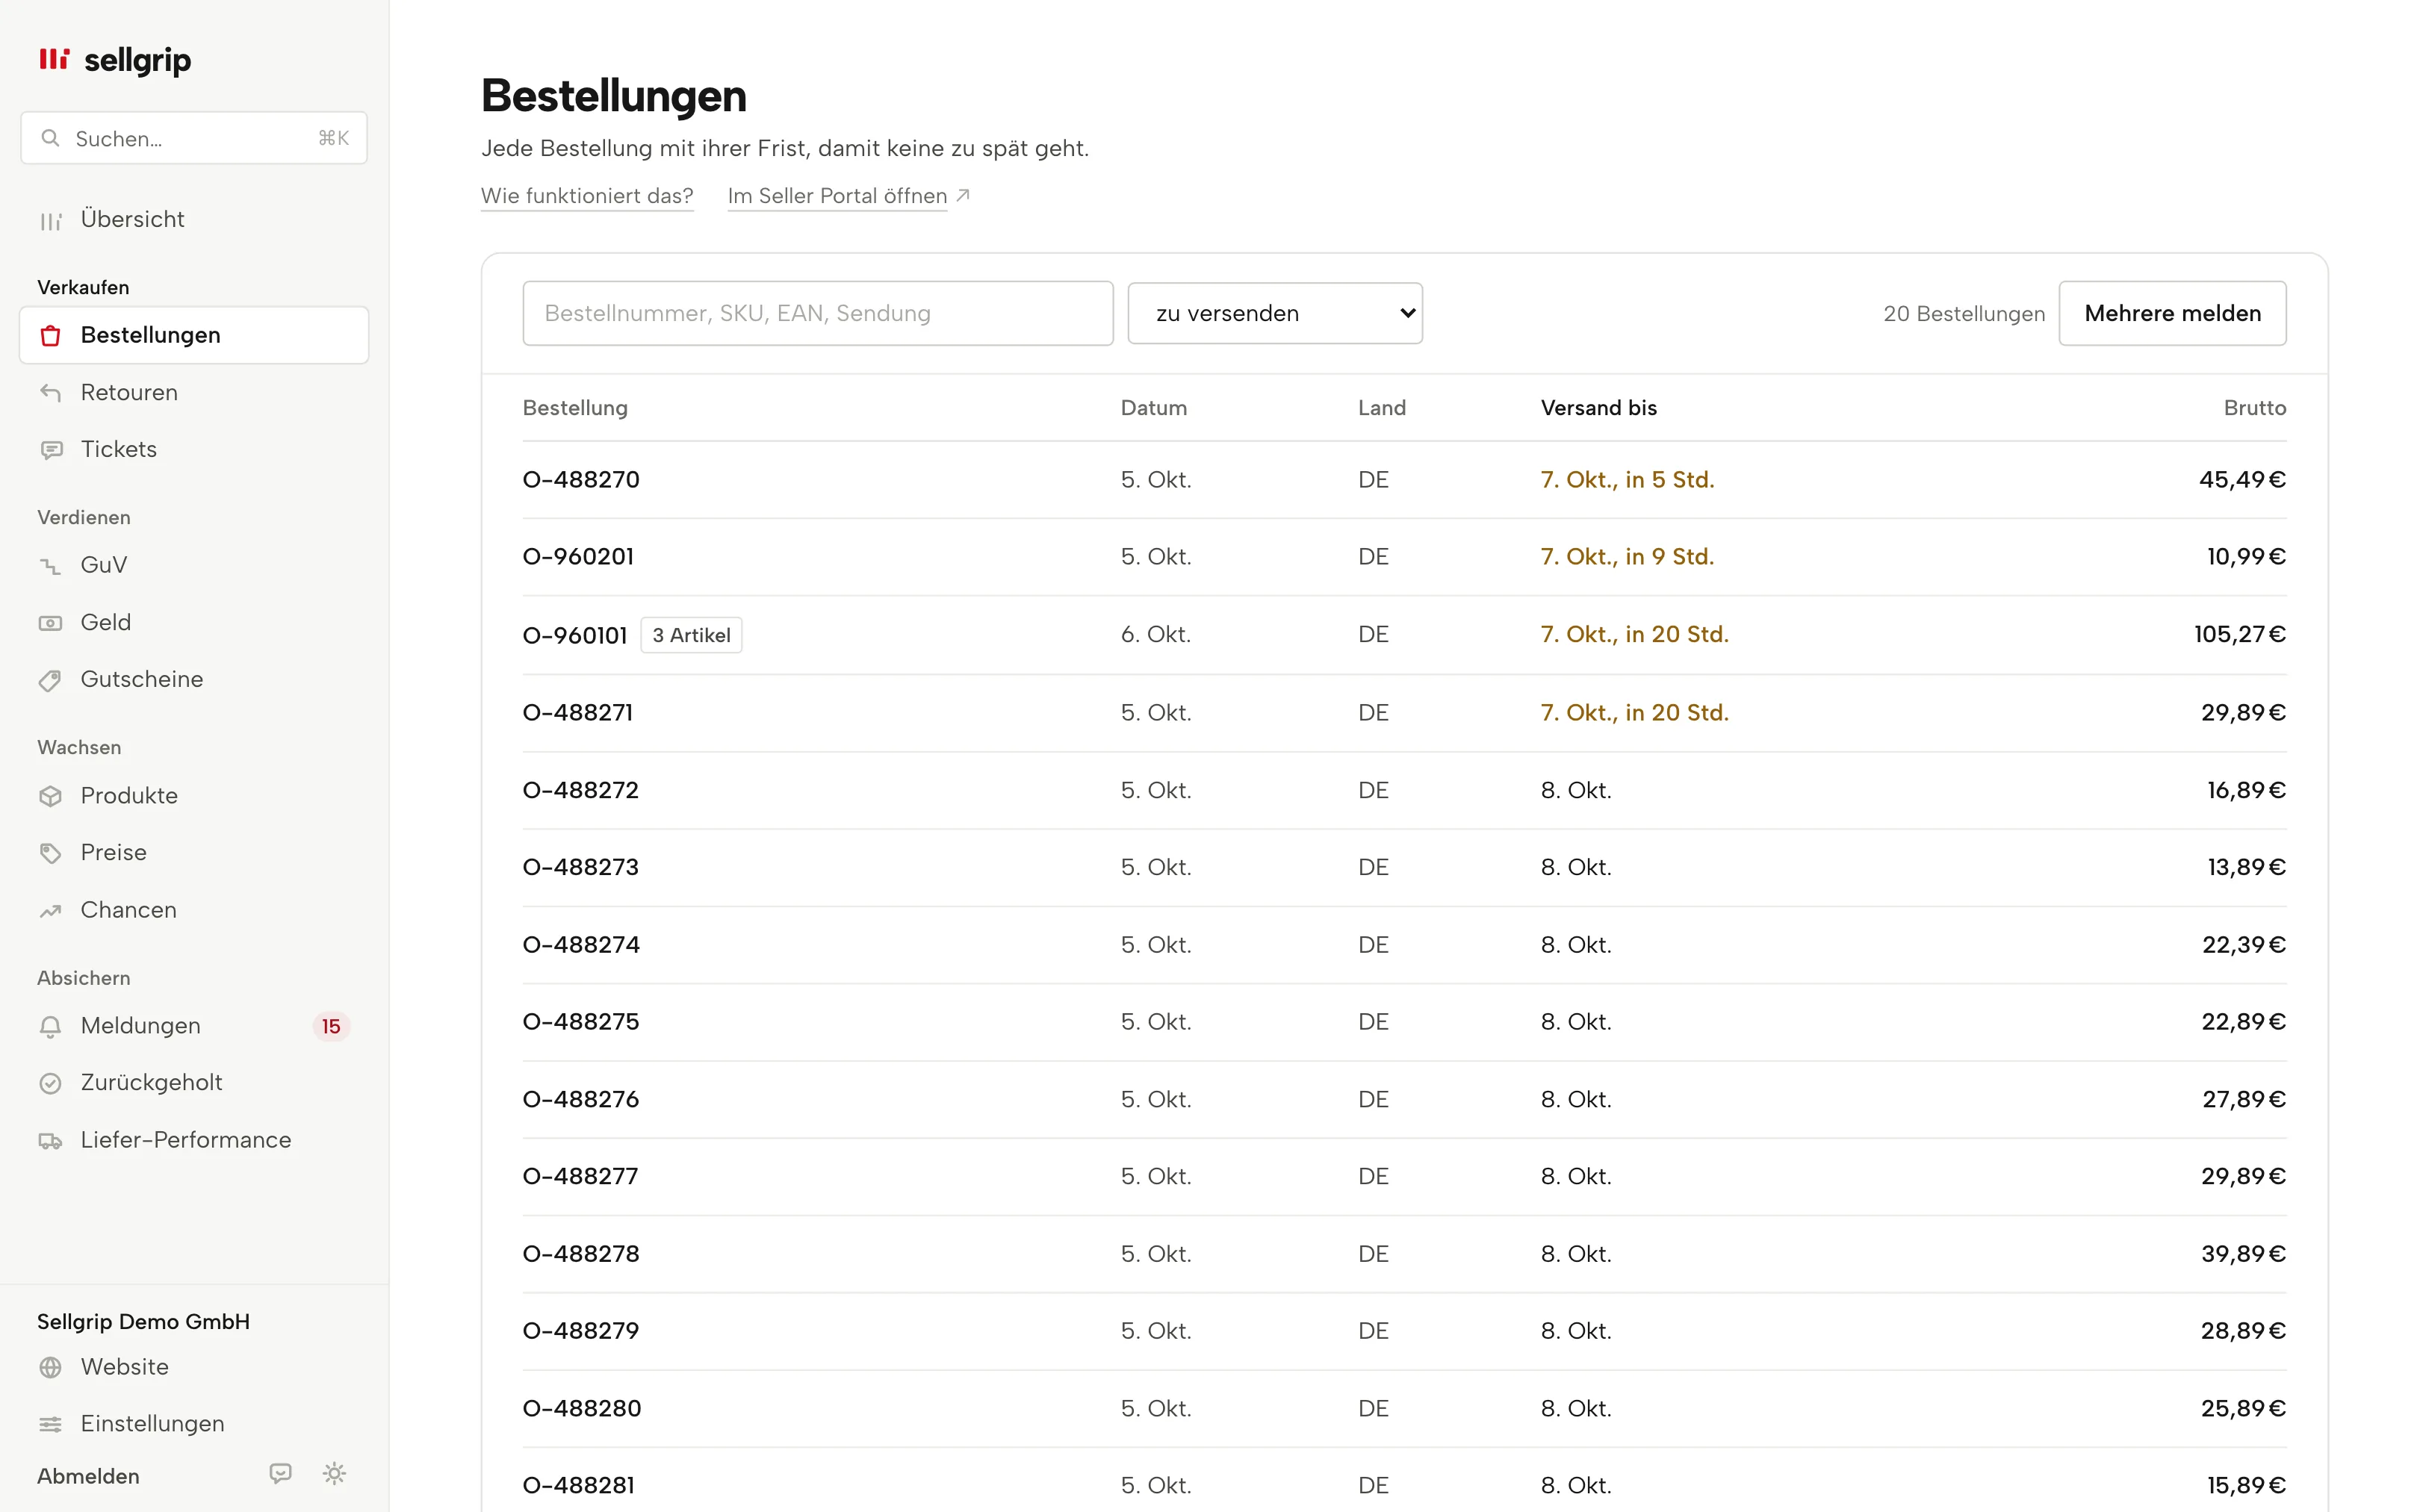The image size is (2420, 1512).
Task: Click the Gutscheine tag icon
Action: tap(51, 680)
